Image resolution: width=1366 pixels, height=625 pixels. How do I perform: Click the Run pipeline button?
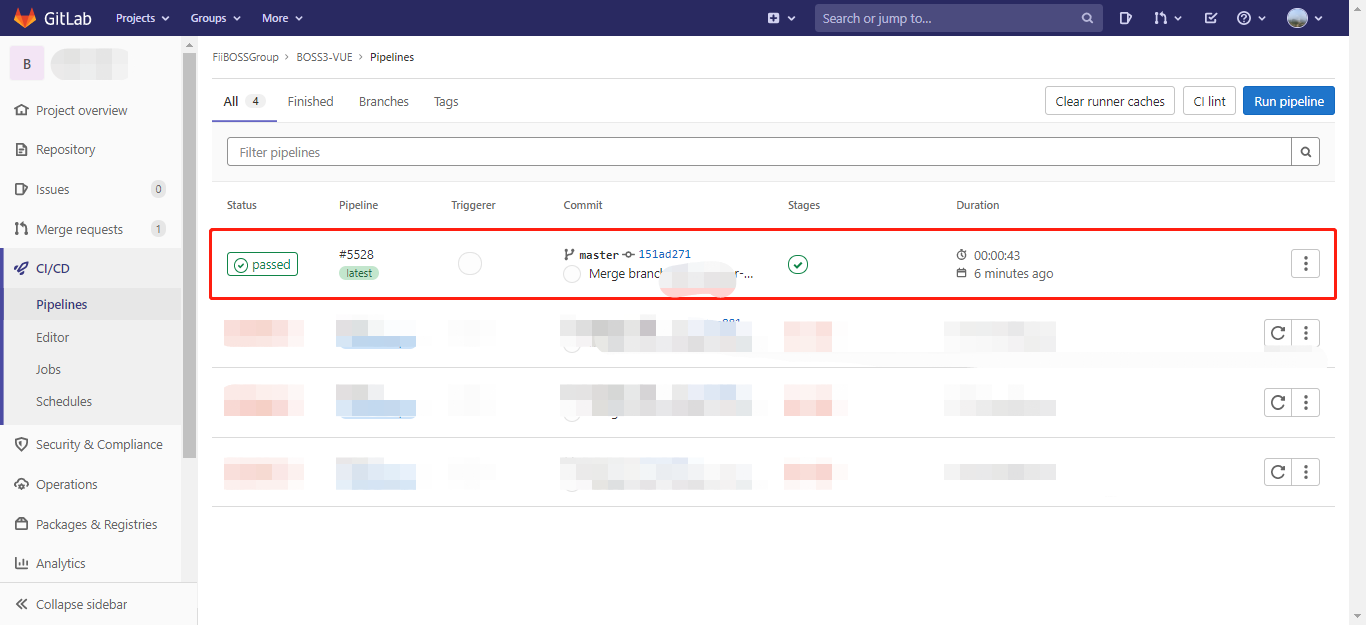pyautogui.click(x=1288, y=100)
